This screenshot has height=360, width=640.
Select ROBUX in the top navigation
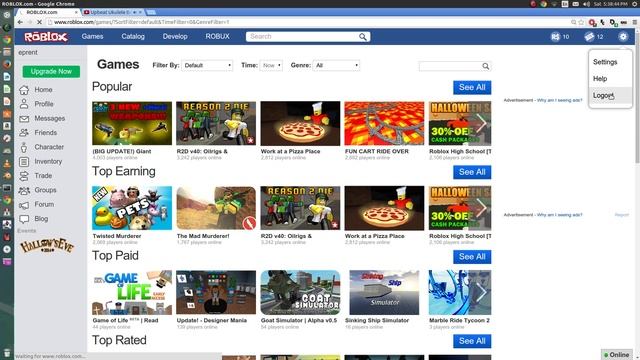click(x=217, y=36)
